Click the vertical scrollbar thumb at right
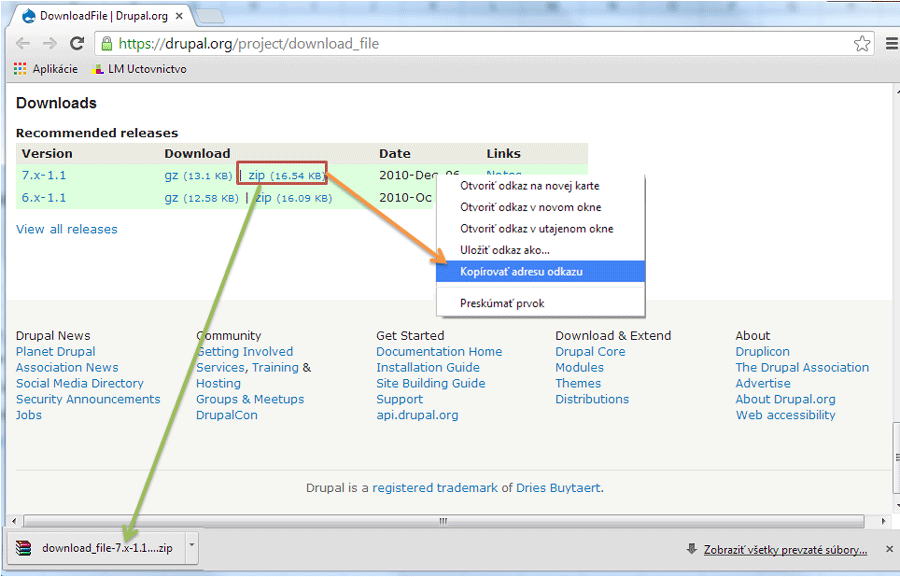The image size is (900, 577). [x=896, y=457]
